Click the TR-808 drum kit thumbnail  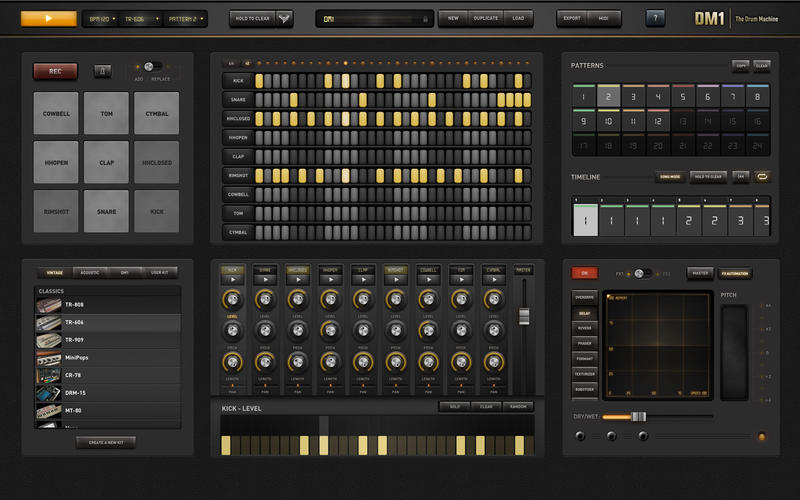(x=49, y=304)
